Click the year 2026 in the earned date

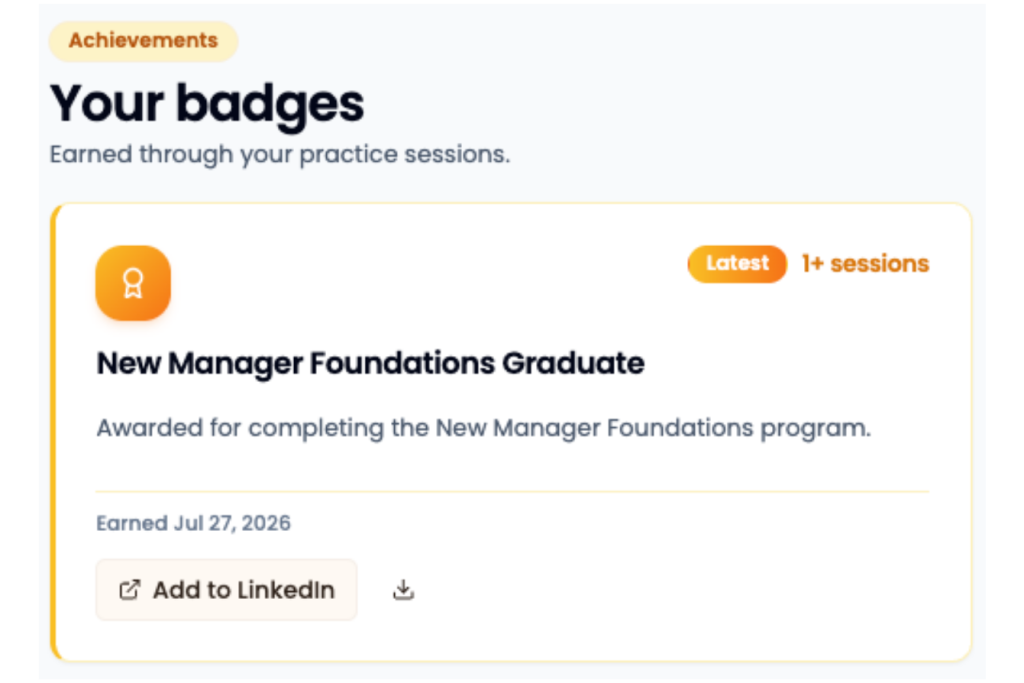[x=266, y=523]
